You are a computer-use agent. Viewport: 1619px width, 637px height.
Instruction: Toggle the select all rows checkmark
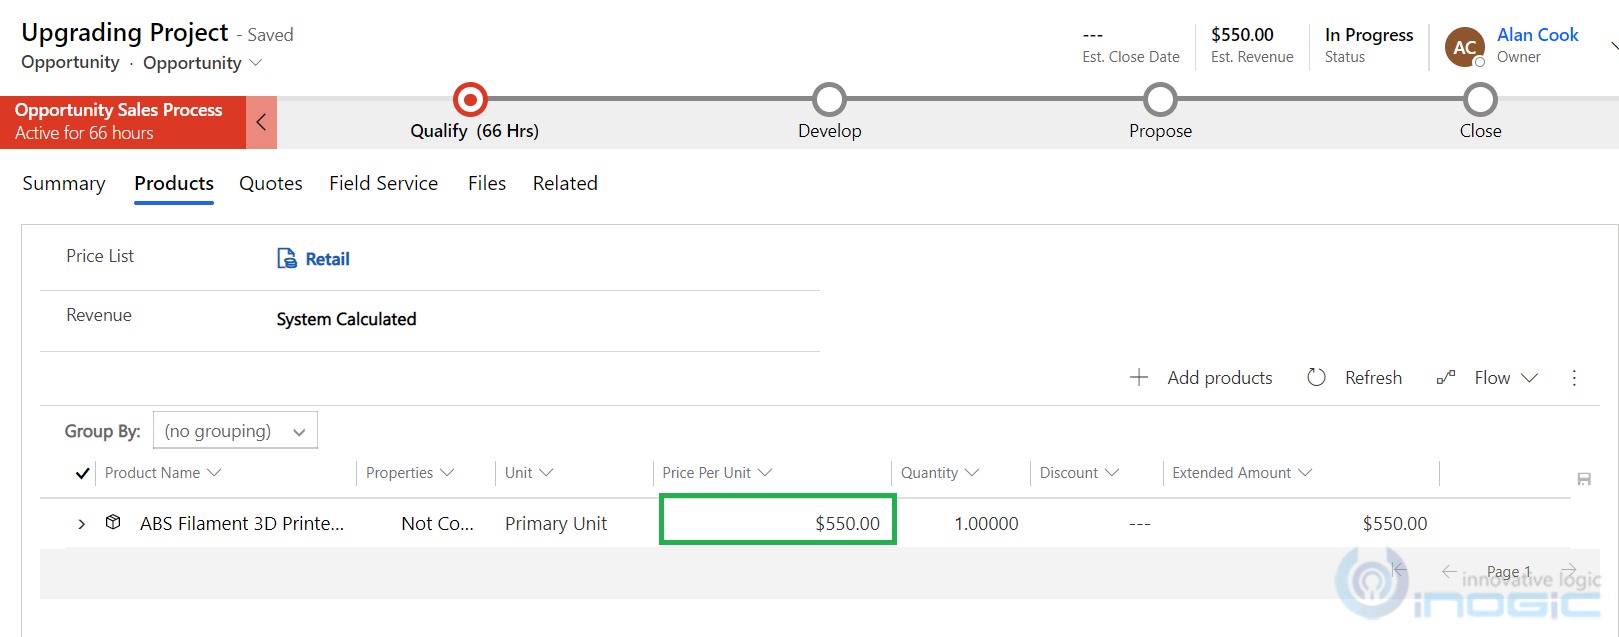coord(83,473)
